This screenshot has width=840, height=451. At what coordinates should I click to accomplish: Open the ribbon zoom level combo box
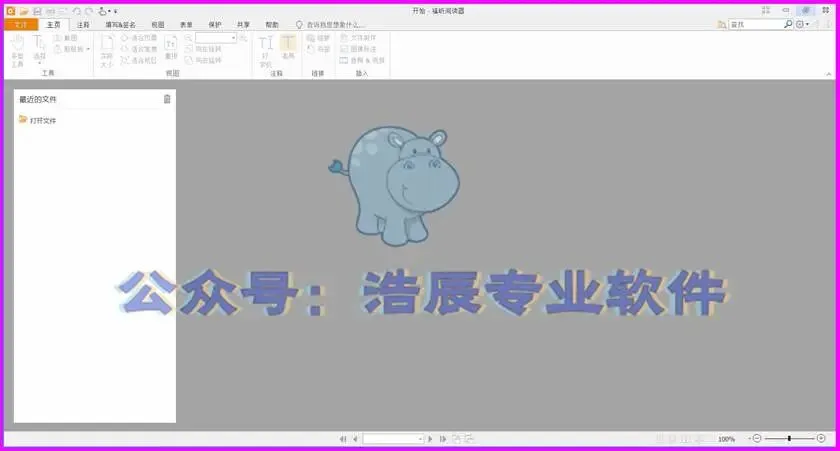tap(216, 38)
